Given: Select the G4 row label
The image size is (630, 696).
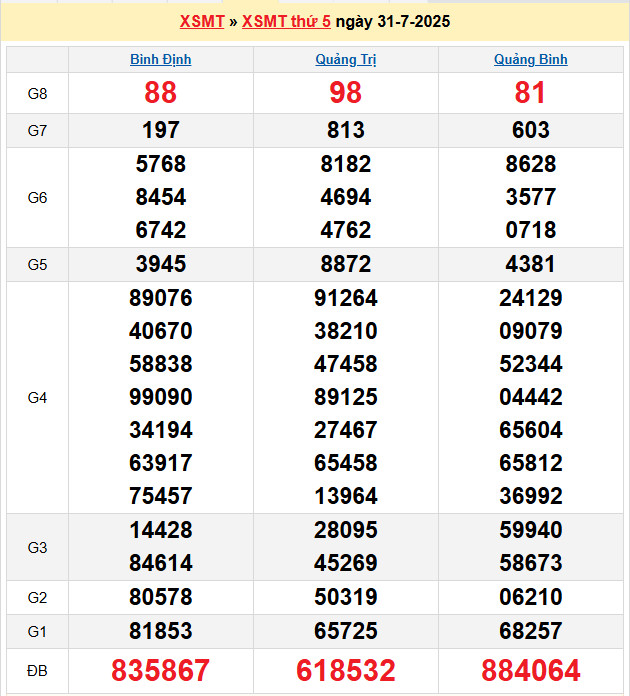Looking at the screenshot, I should pos(37,397).
